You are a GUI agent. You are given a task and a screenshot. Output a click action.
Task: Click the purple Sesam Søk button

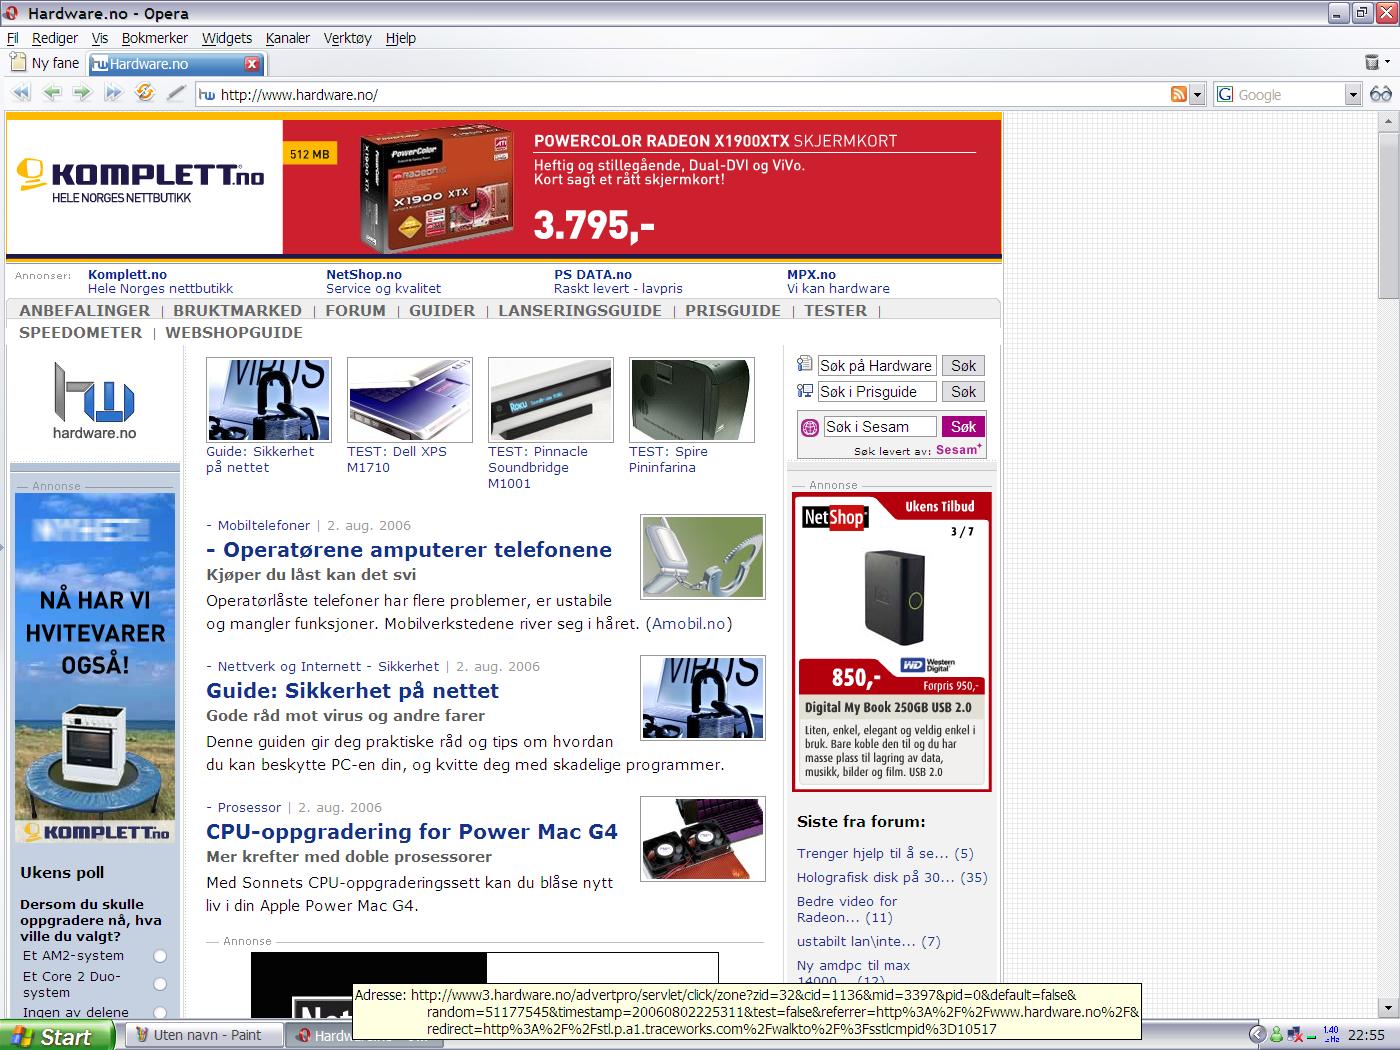(x=963, y=427)
